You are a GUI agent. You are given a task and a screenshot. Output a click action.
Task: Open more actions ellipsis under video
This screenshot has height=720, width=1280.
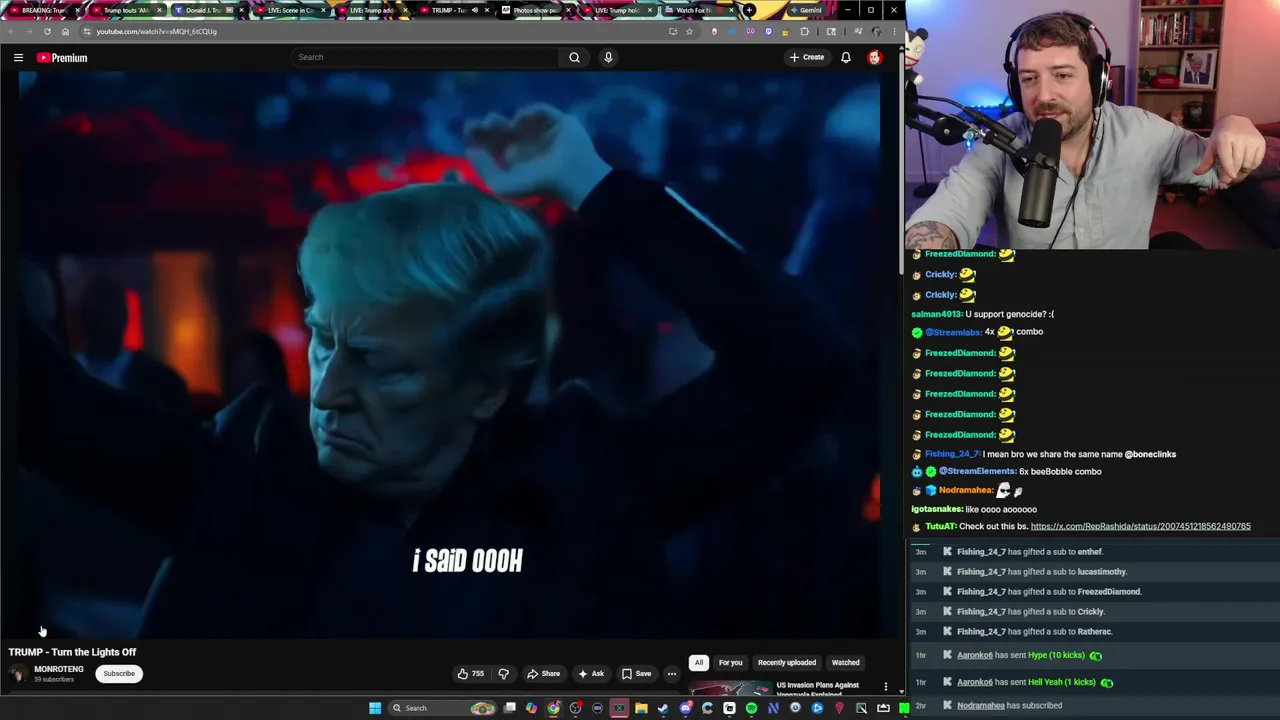tap(672, 674)
